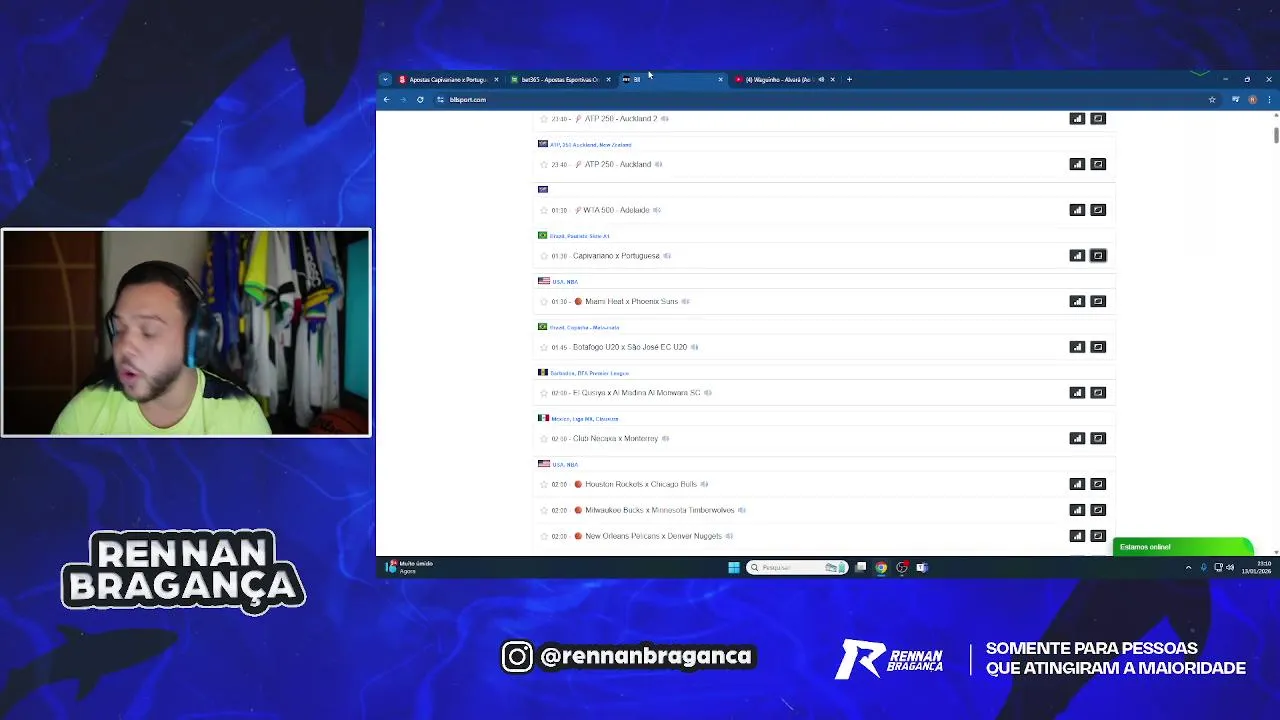Image resolution: width=1280 pixels, height=720 pixels.
Task: Click sound icon next to Capivariano x Portuguesa
Action: click(667, 256)
